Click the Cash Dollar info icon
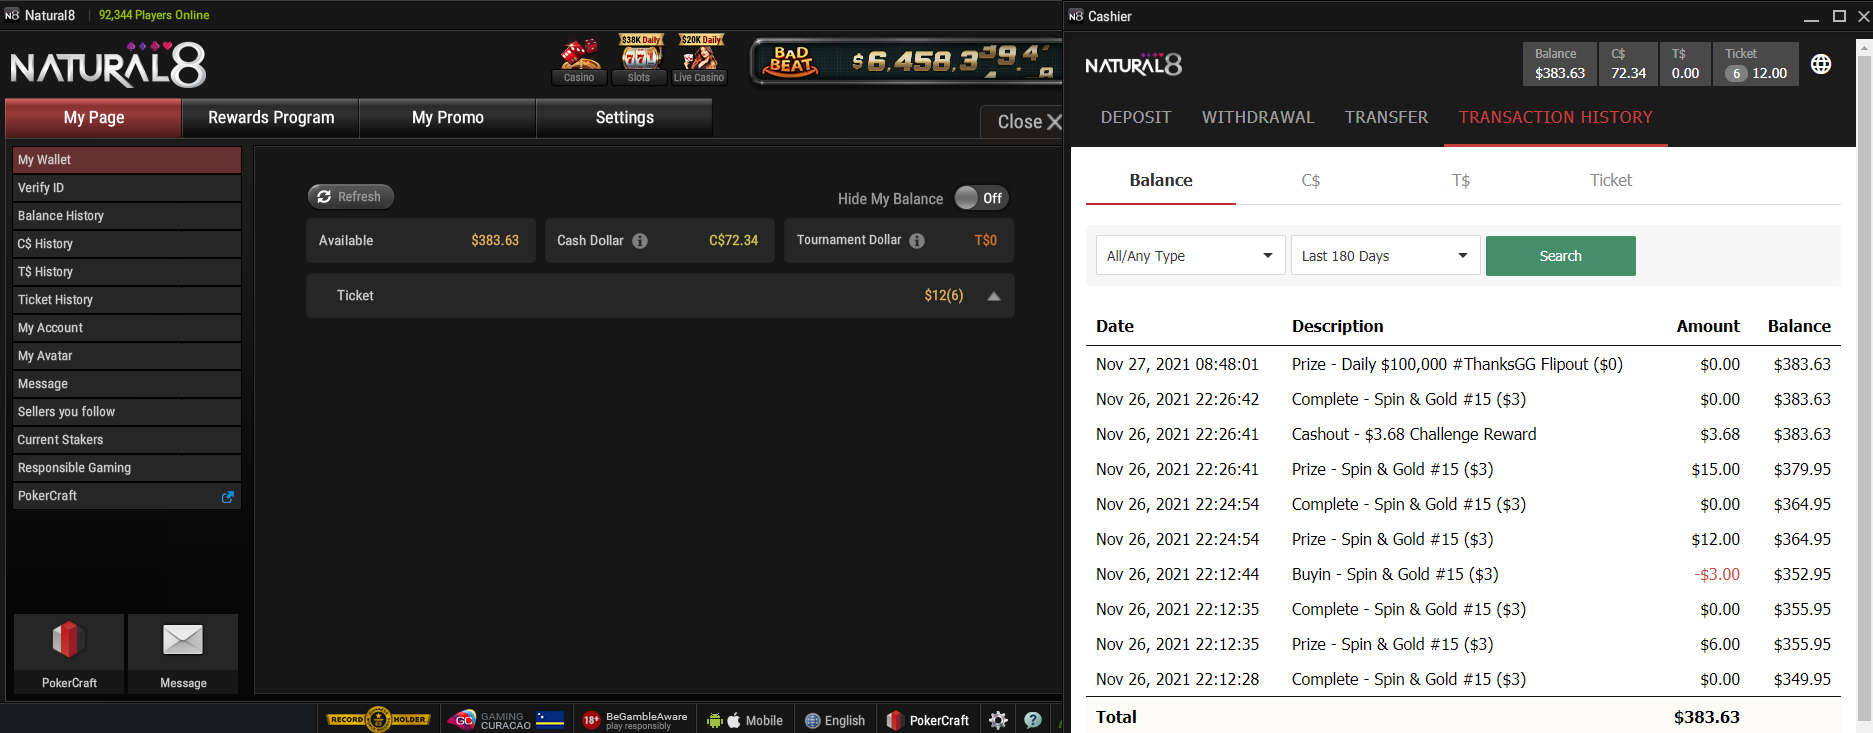1873x733 pixels. click(640, 241)
